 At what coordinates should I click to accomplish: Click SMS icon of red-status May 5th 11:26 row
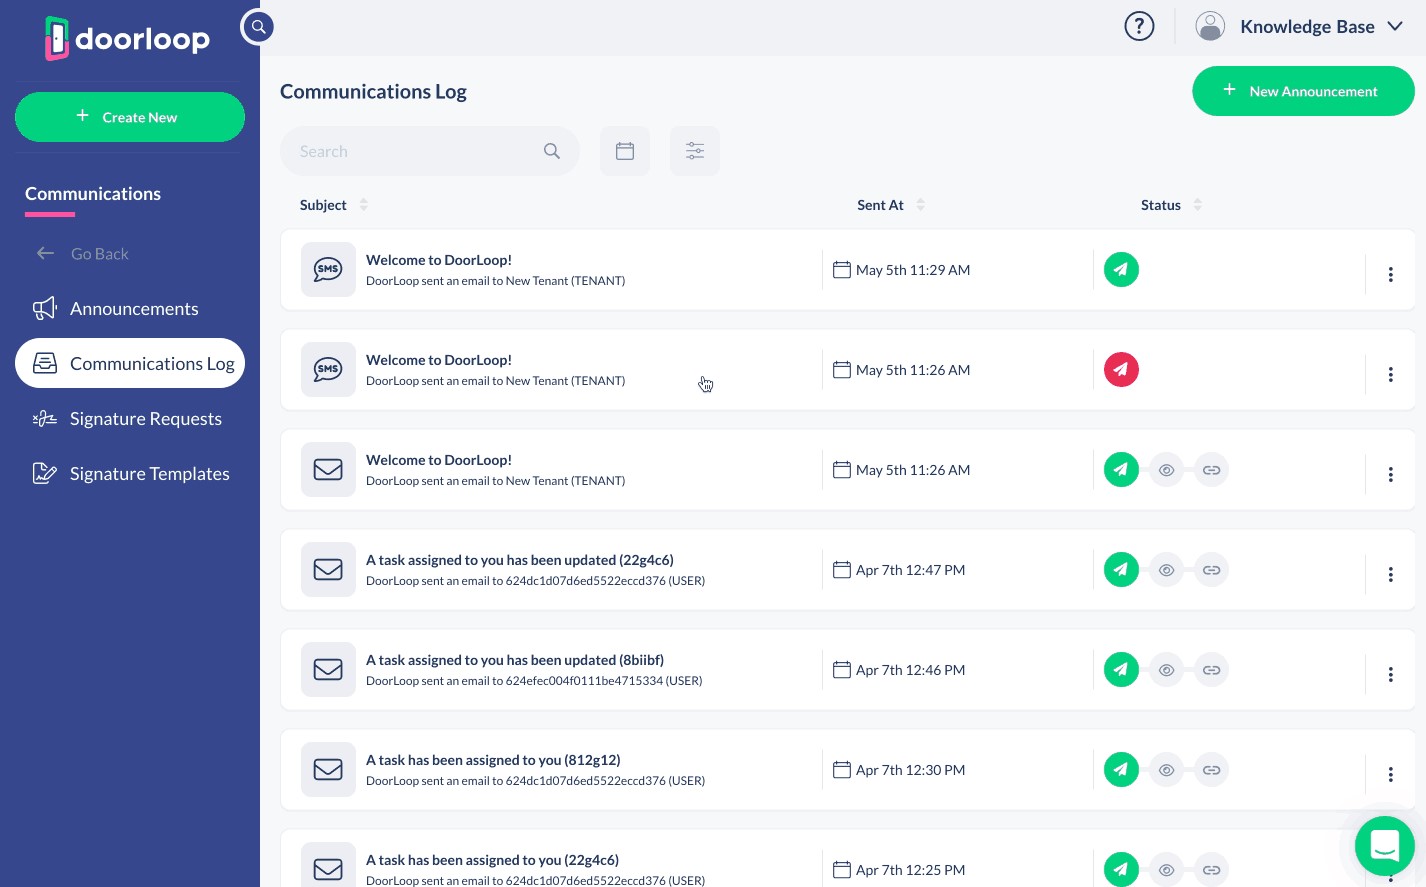click(x=328, y=370)
